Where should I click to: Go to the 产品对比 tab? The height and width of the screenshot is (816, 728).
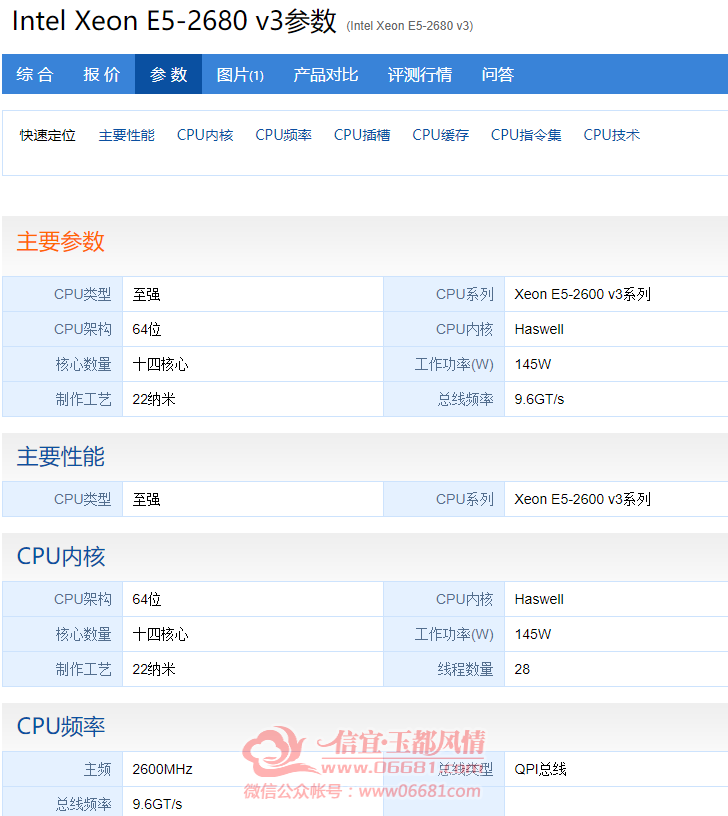click(x=325, y=74)
